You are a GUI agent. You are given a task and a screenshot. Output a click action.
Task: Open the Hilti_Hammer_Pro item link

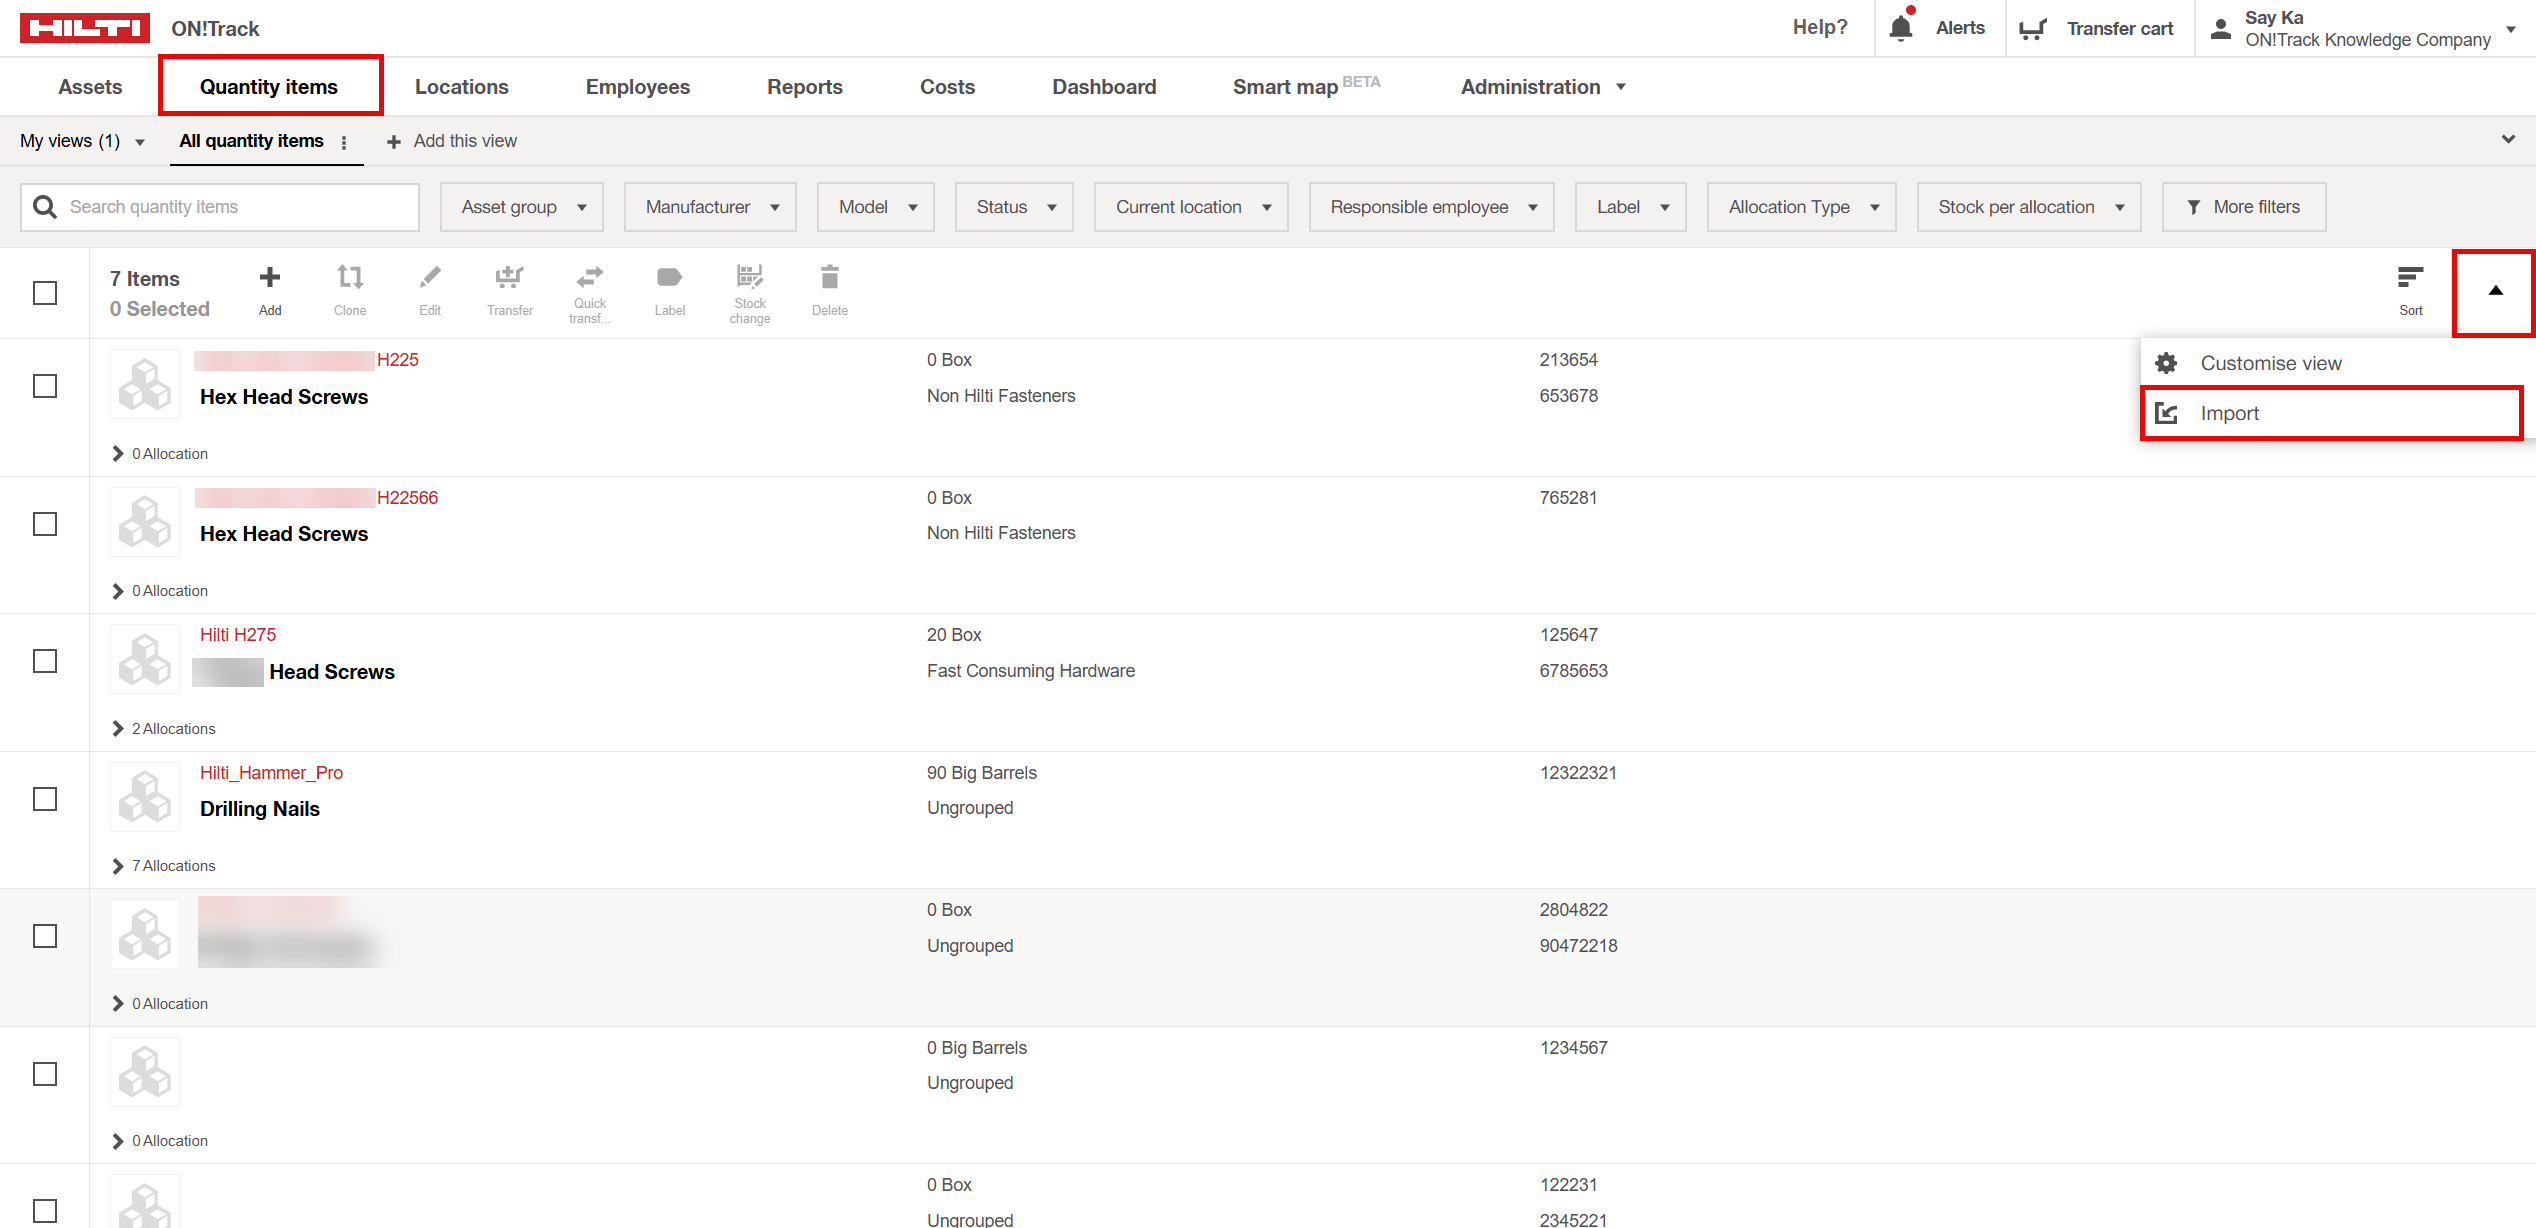[271, 773]
